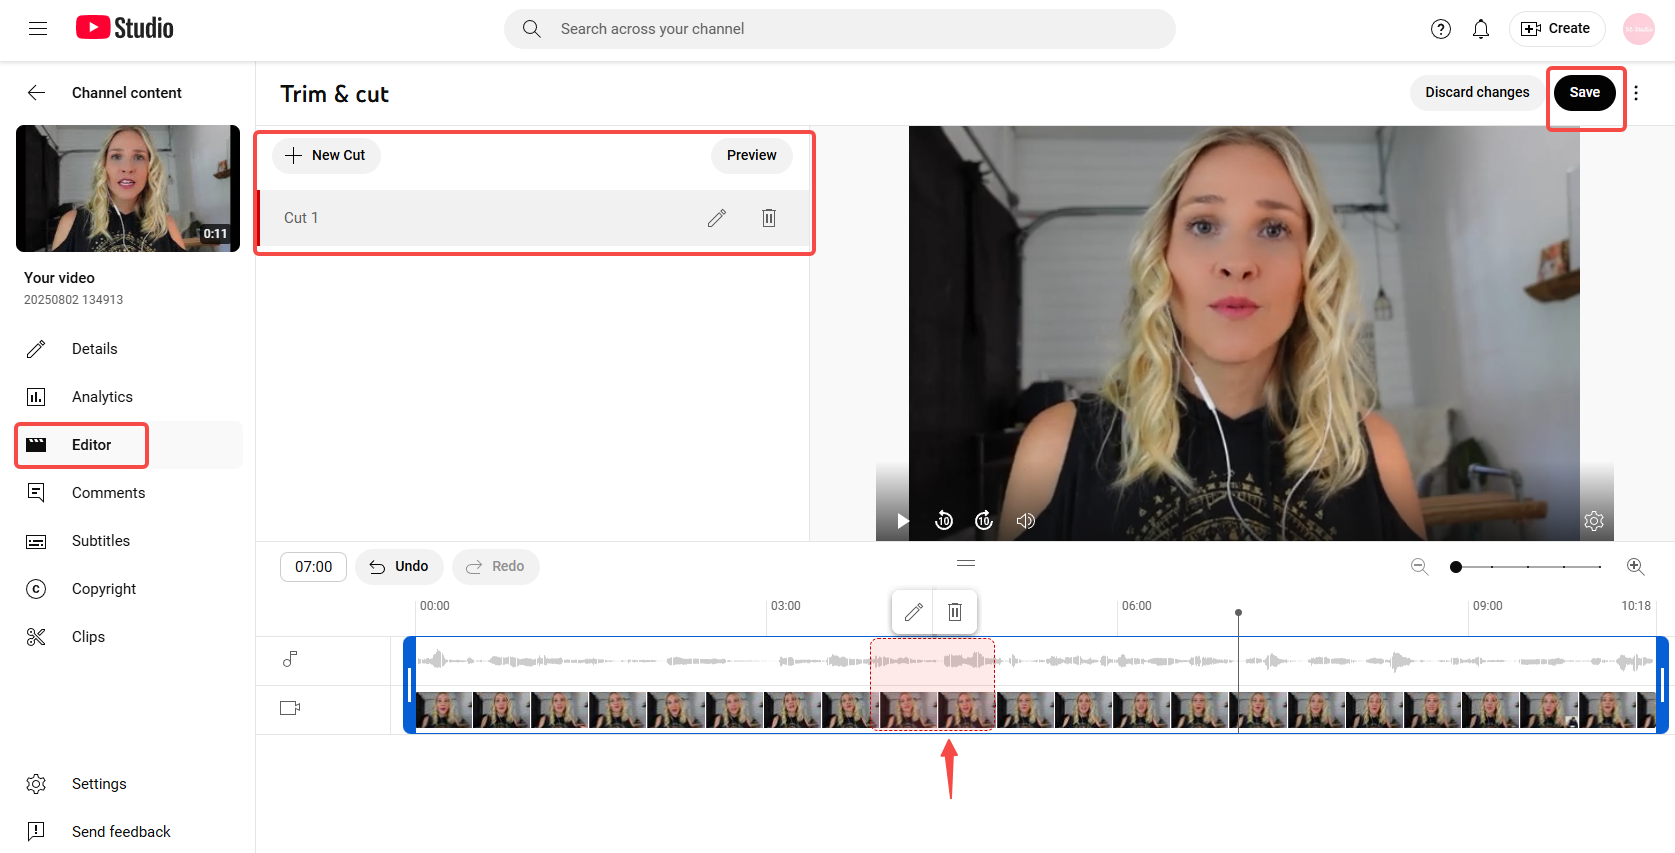Image resolution: width=1675 pixels, height=853 pixels.
Task: Go to Subtitles page
Action: click(101, 541)
